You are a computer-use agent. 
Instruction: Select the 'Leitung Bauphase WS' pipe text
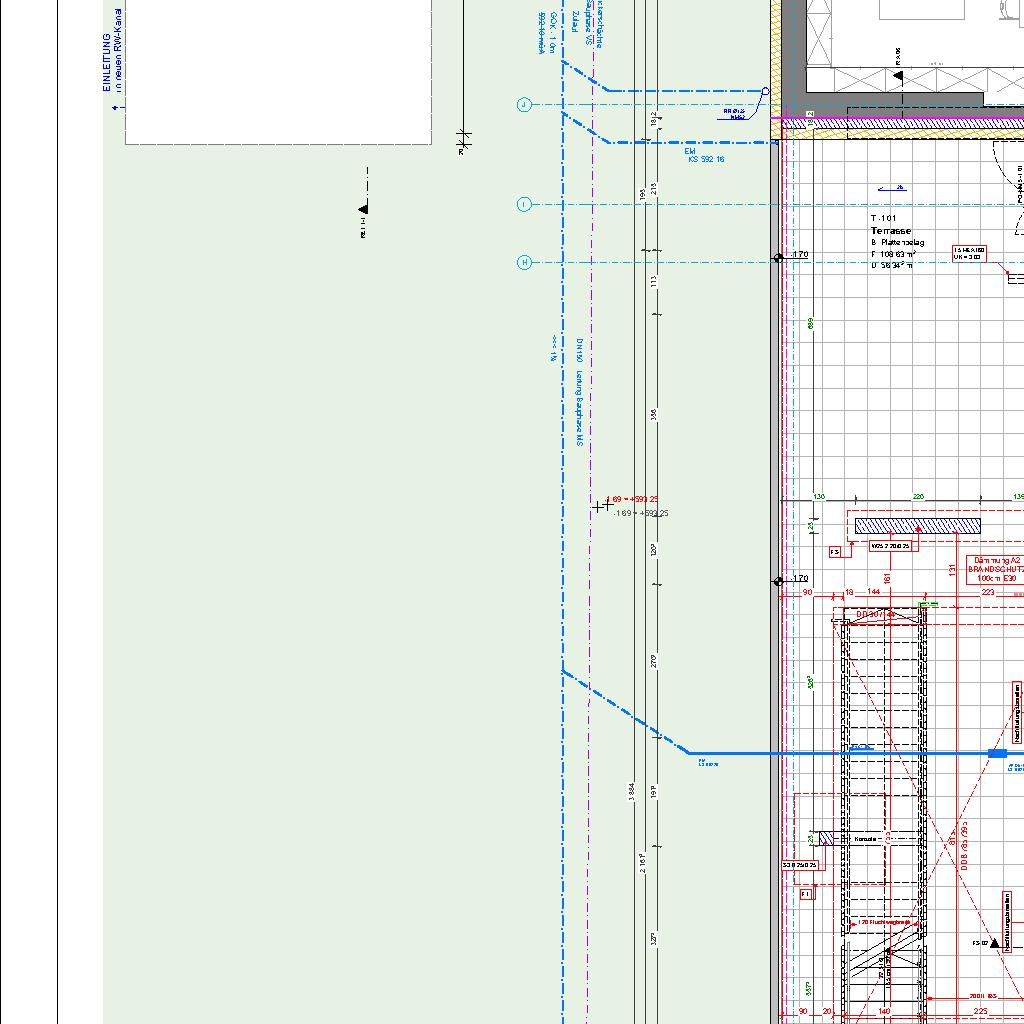click(x=579, y=408)
